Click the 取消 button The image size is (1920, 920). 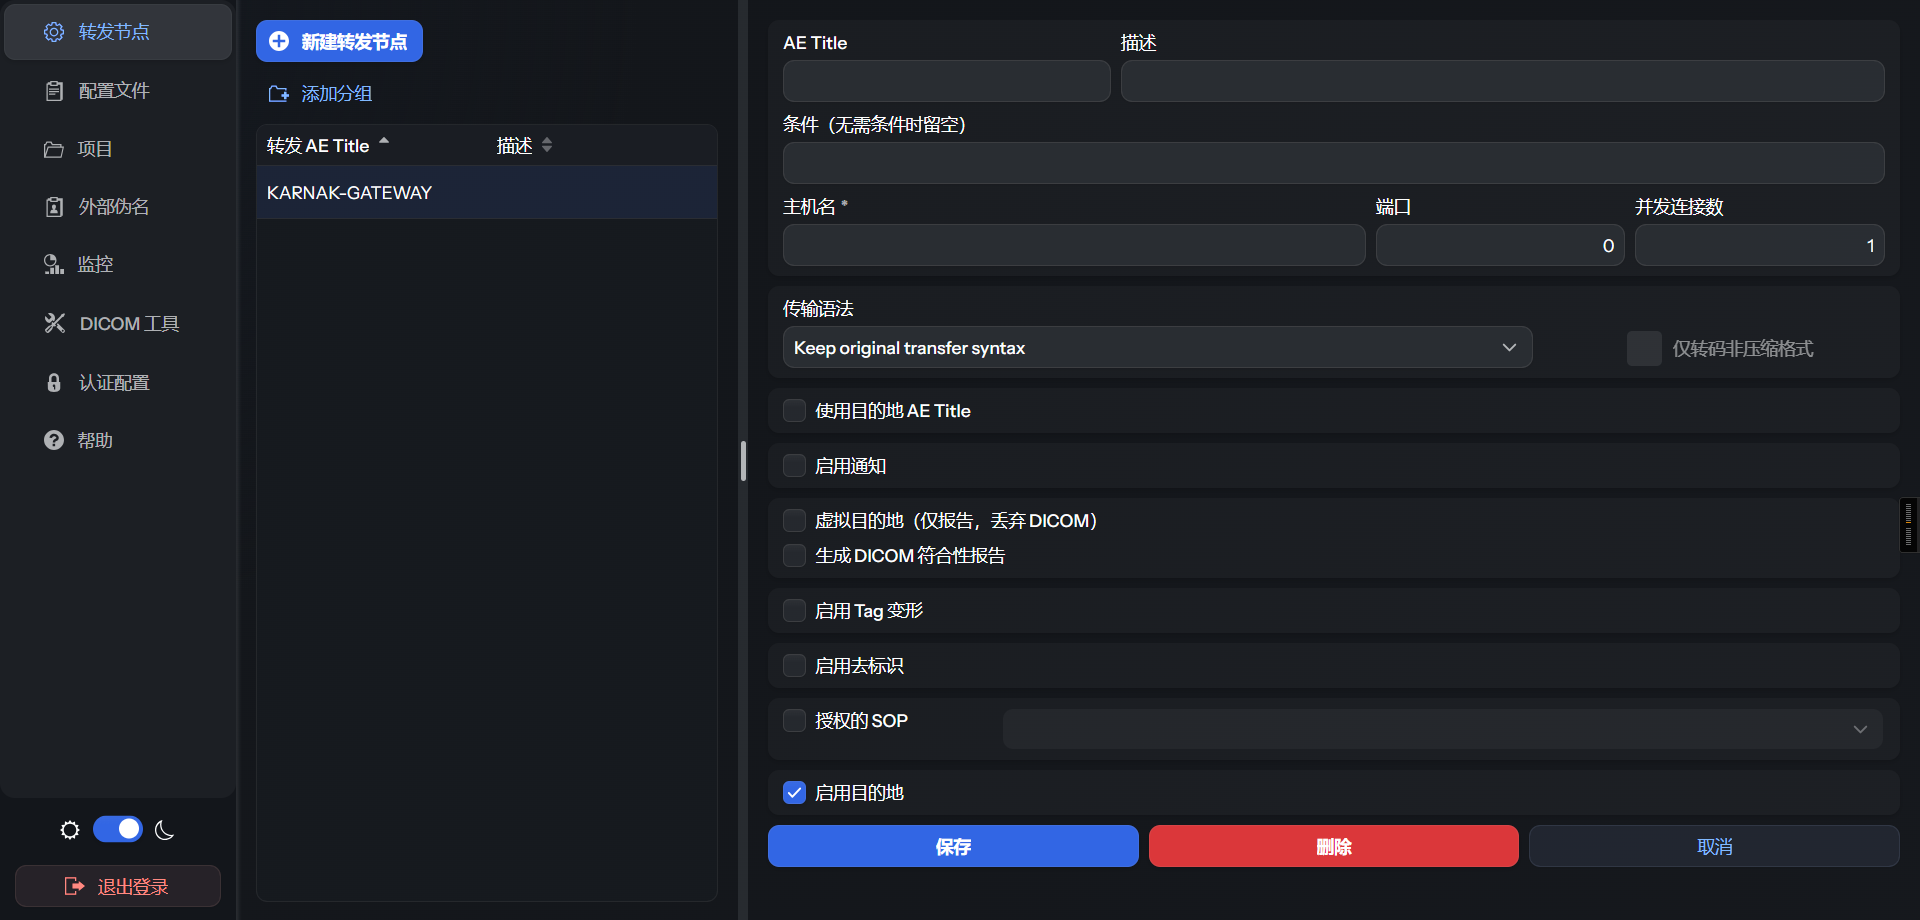[x=1714, y=846]
